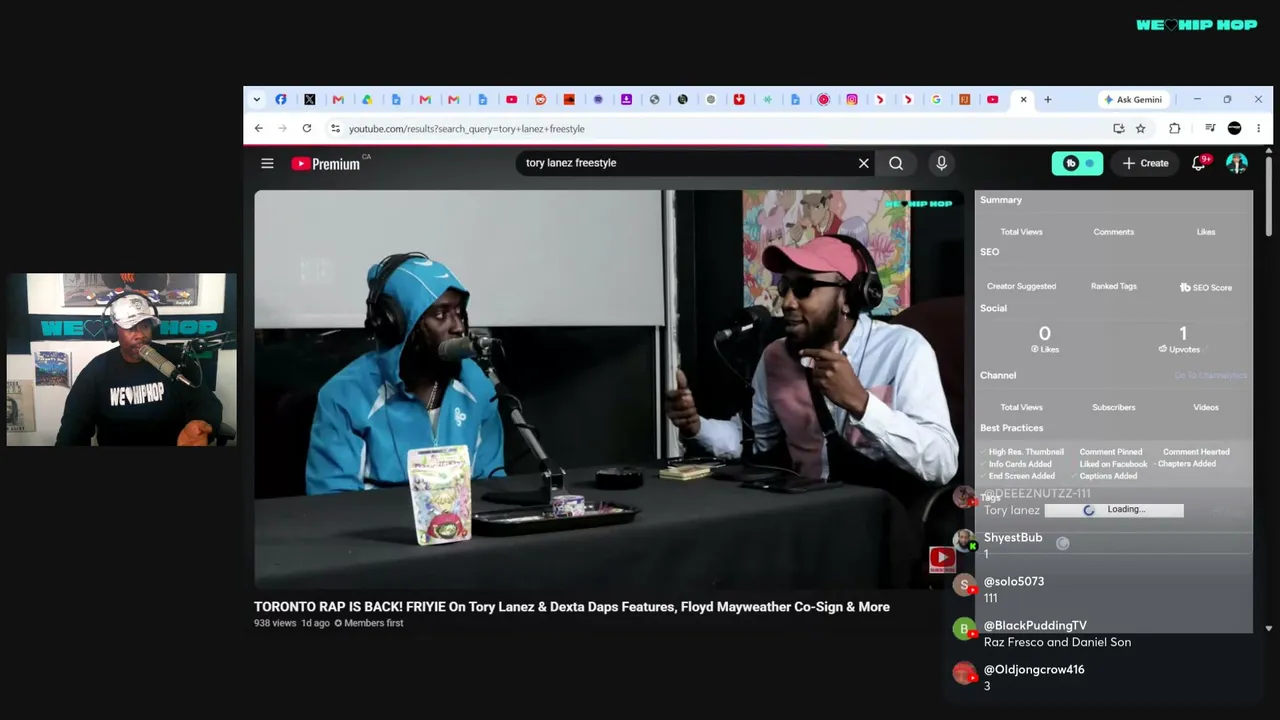This screenshot has height=720, width=1280.
Task: Click the SEO Score label
Action: coord(1206,287)
